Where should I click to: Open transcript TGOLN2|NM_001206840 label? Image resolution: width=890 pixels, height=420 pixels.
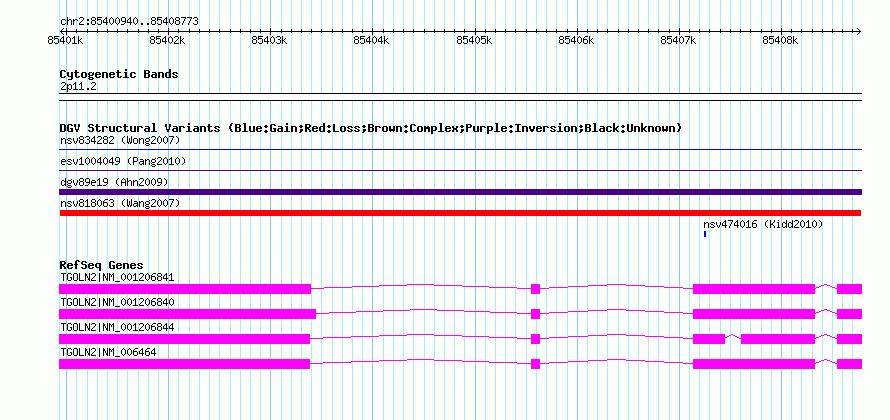(x=117, y=303)
